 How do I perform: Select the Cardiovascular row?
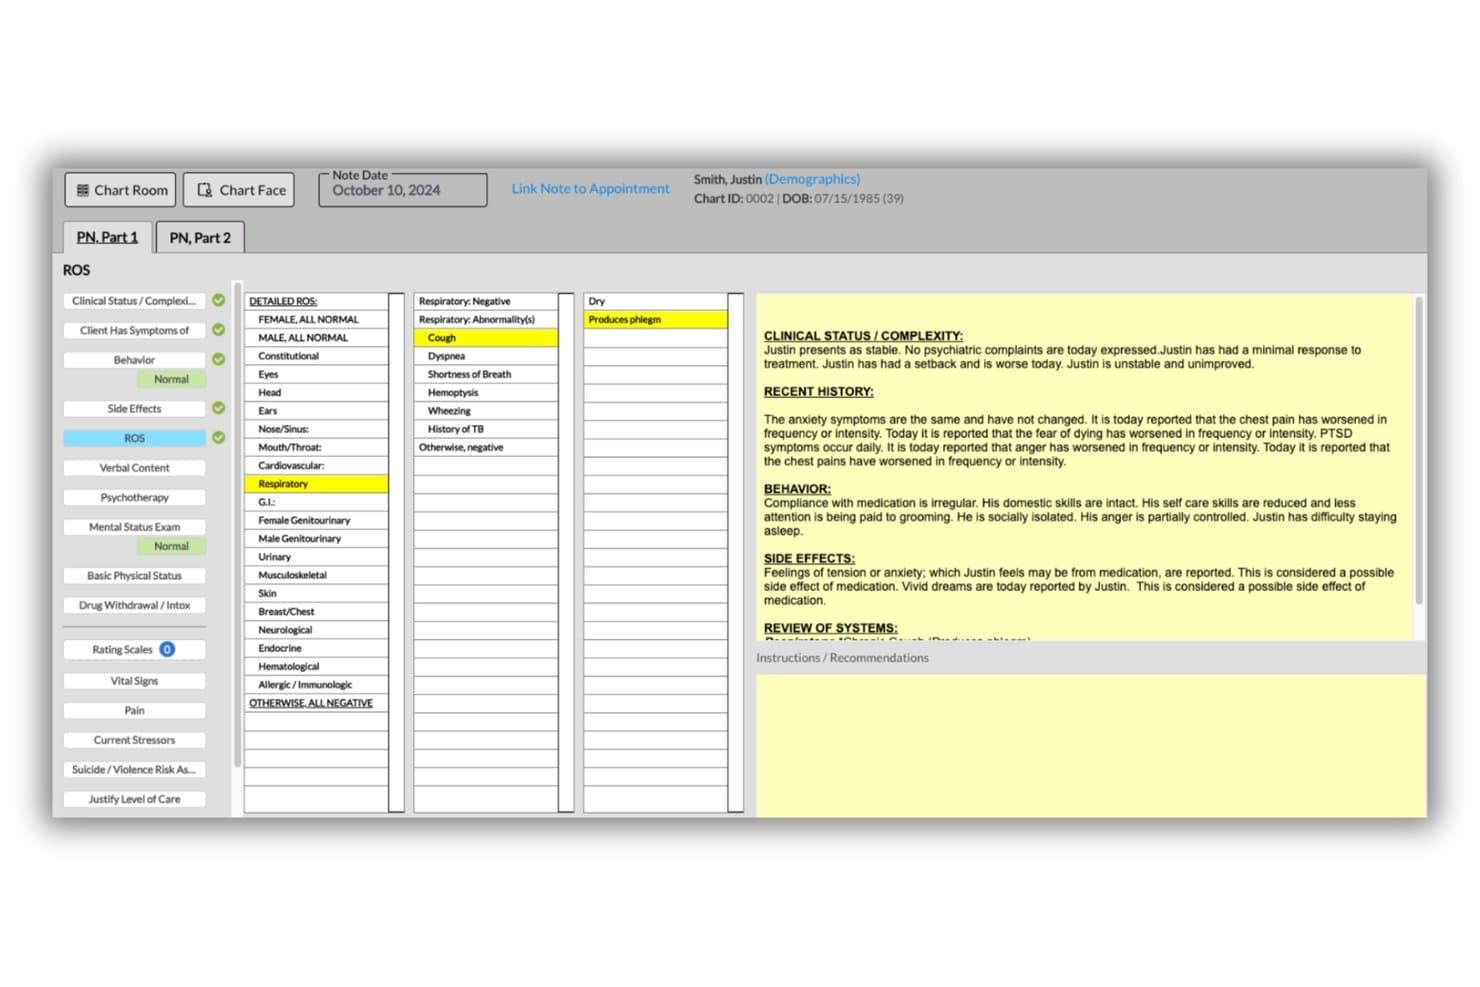click(316, 465)
